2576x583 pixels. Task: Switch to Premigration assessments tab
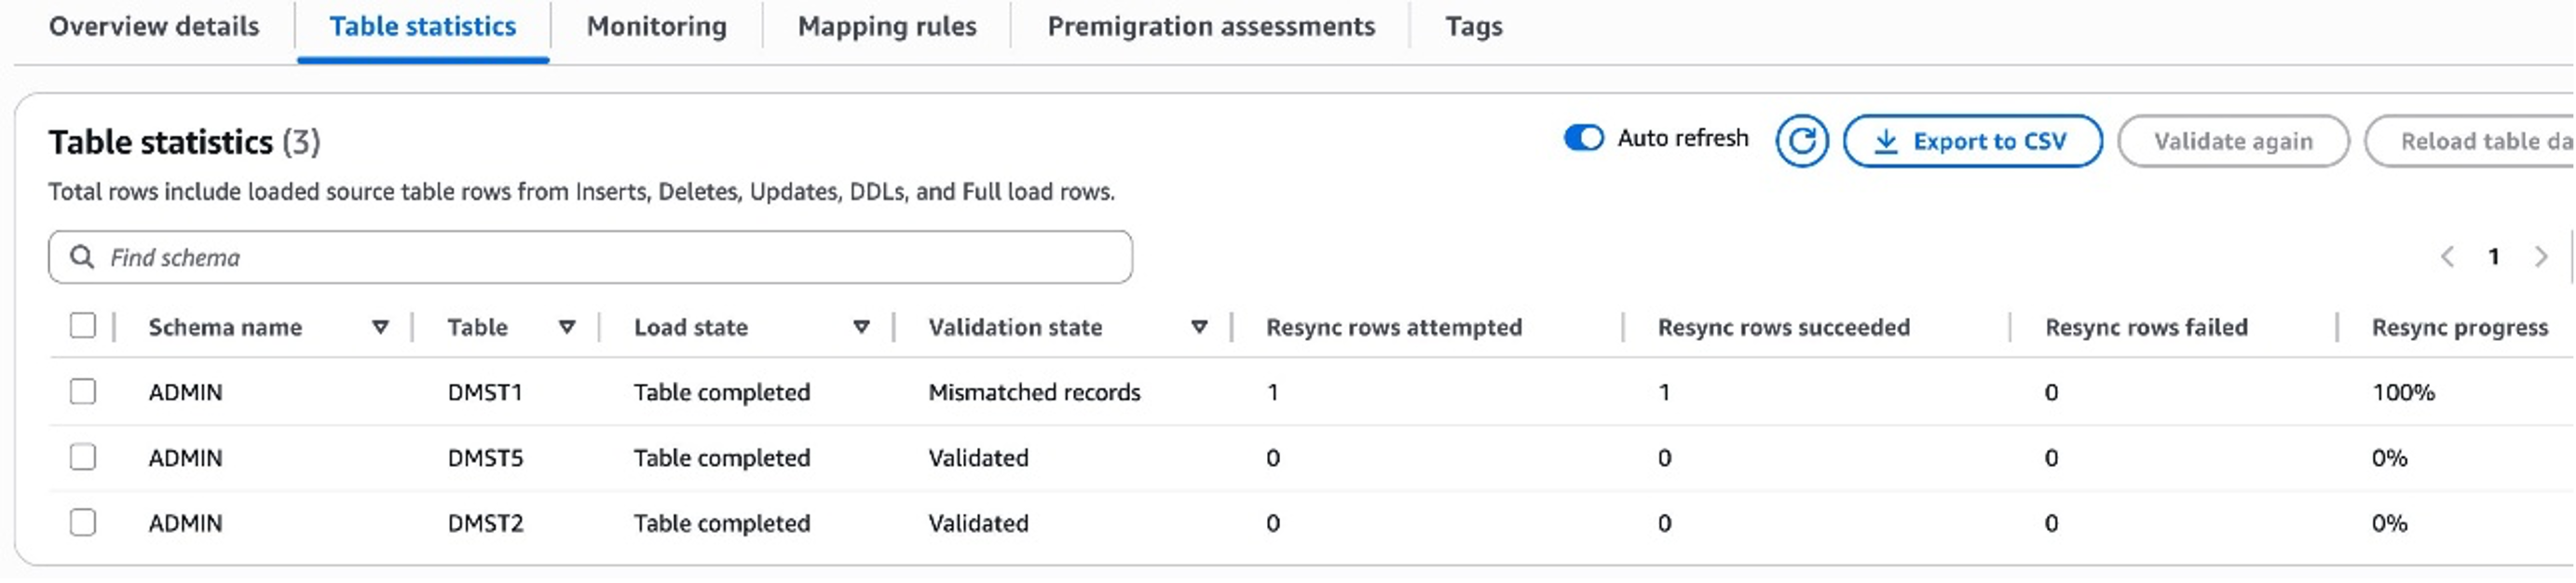point(1211,27)
